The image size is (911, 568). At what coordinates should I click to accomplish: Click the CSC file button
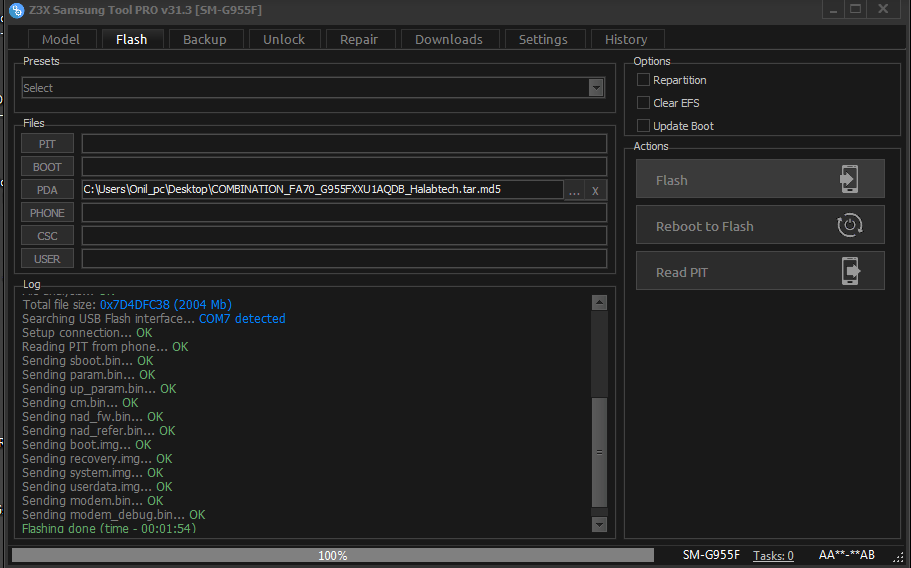tap(47, 236)
